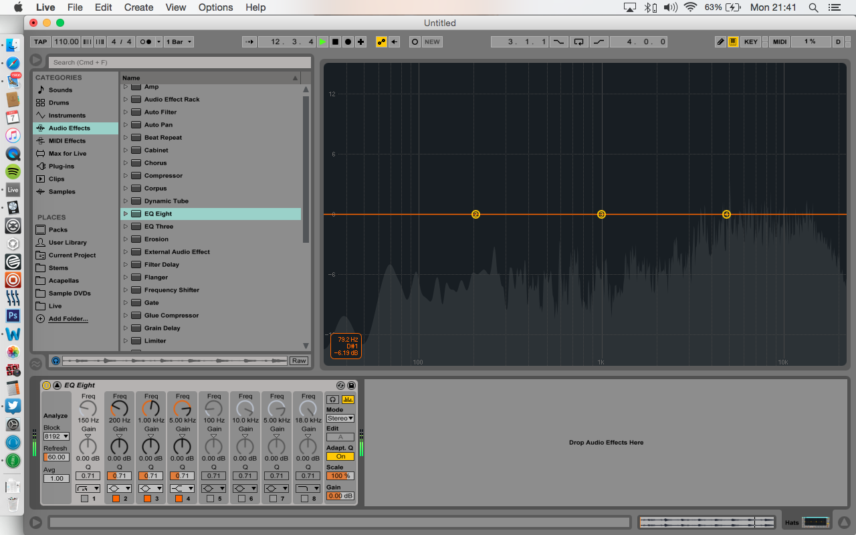
Task: Toggle EQ Eight audition headphones icon
Action: click(x=332, y=400)
